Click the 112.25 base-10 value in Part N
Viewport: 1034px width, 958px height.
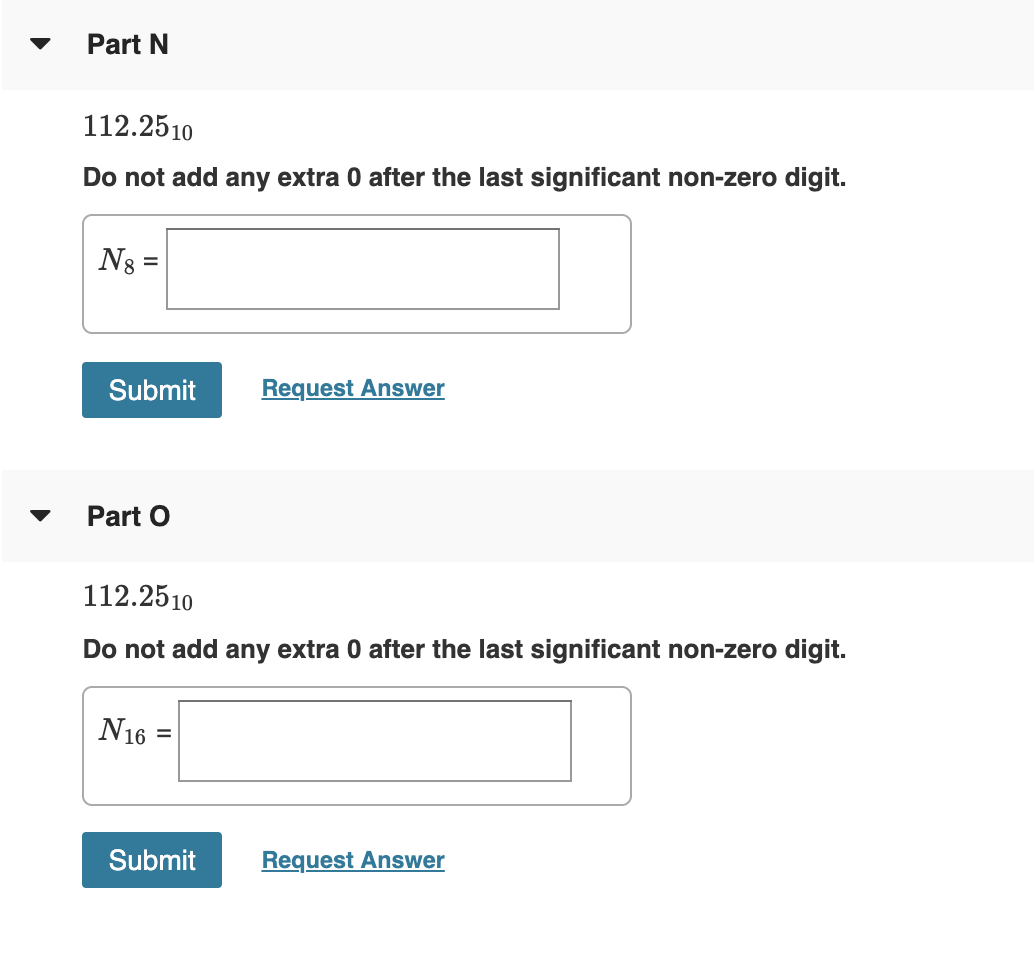137,126
